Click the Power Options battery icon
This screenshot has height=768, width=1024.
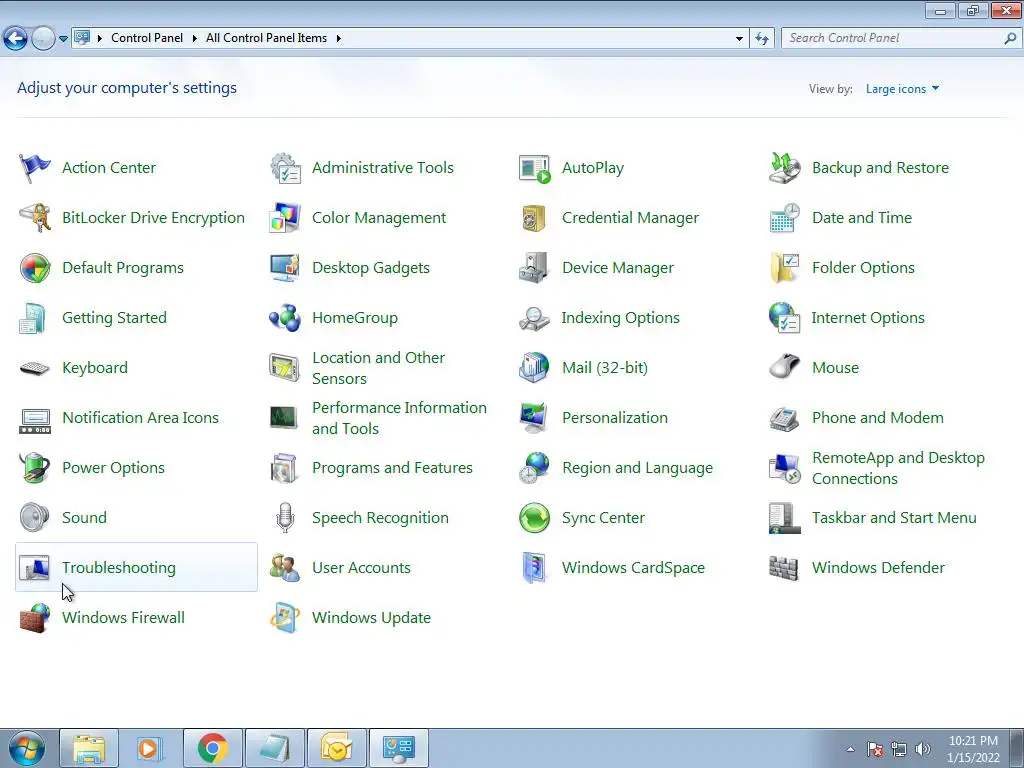pyautogui.click(x=35, y=468)
